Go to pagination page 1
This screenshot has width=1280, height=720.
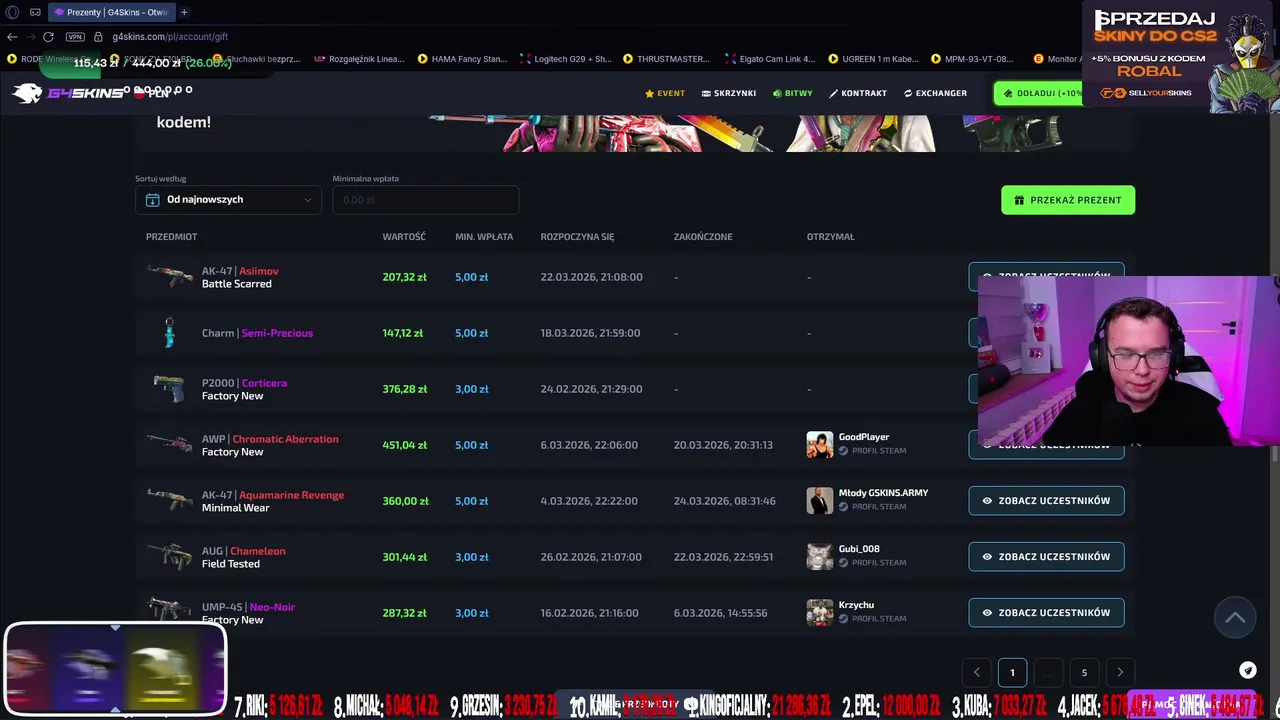1012,672
